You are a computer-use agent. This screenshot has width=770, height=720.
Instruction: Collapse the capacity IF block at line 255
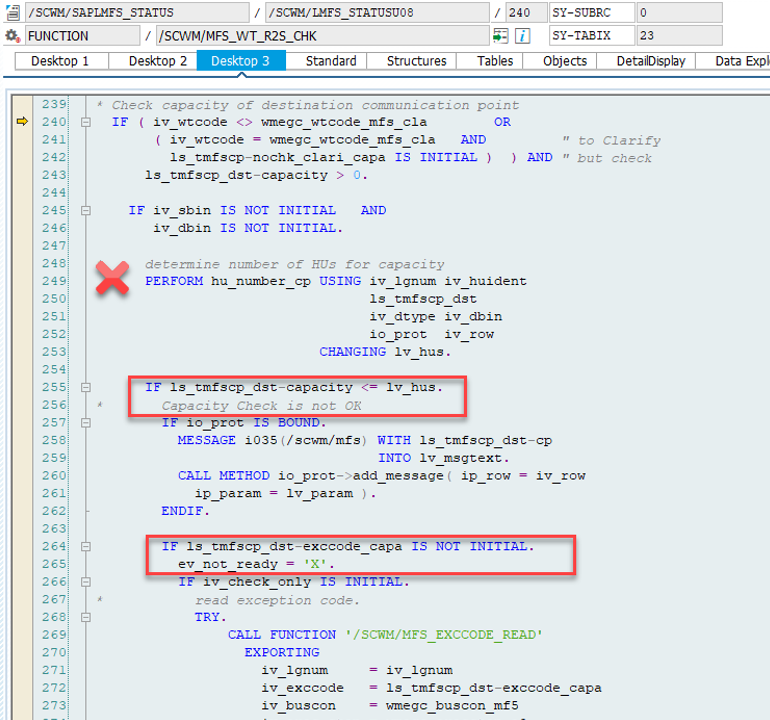(x=86, y=387)
